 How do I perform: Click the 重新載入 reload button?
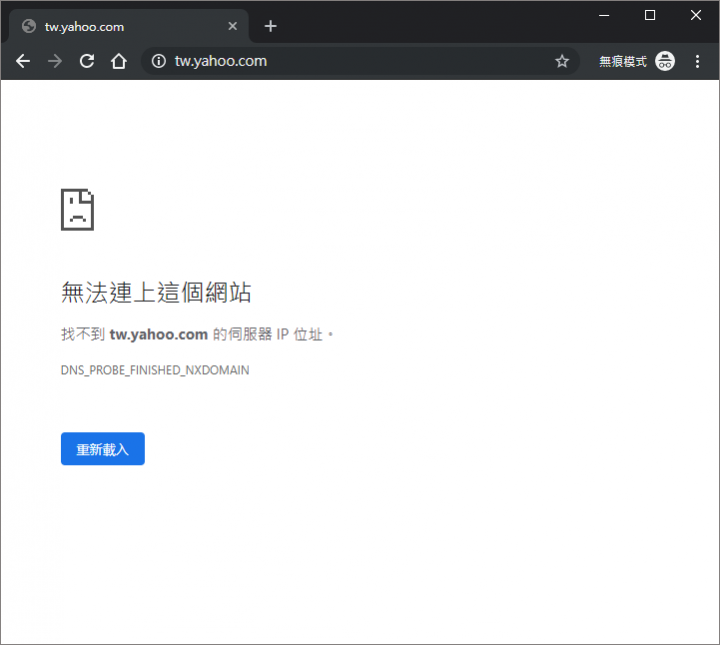click(x=103, y=449)
